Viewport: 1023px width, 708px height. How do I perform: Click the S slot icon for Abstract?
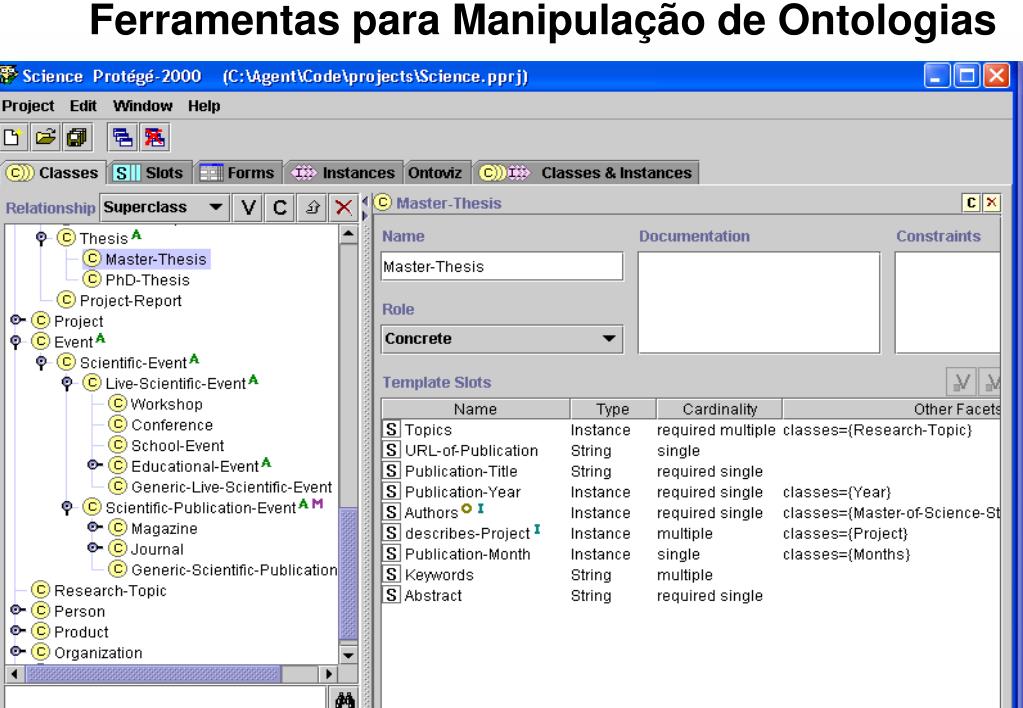click(x=391, y=595)
